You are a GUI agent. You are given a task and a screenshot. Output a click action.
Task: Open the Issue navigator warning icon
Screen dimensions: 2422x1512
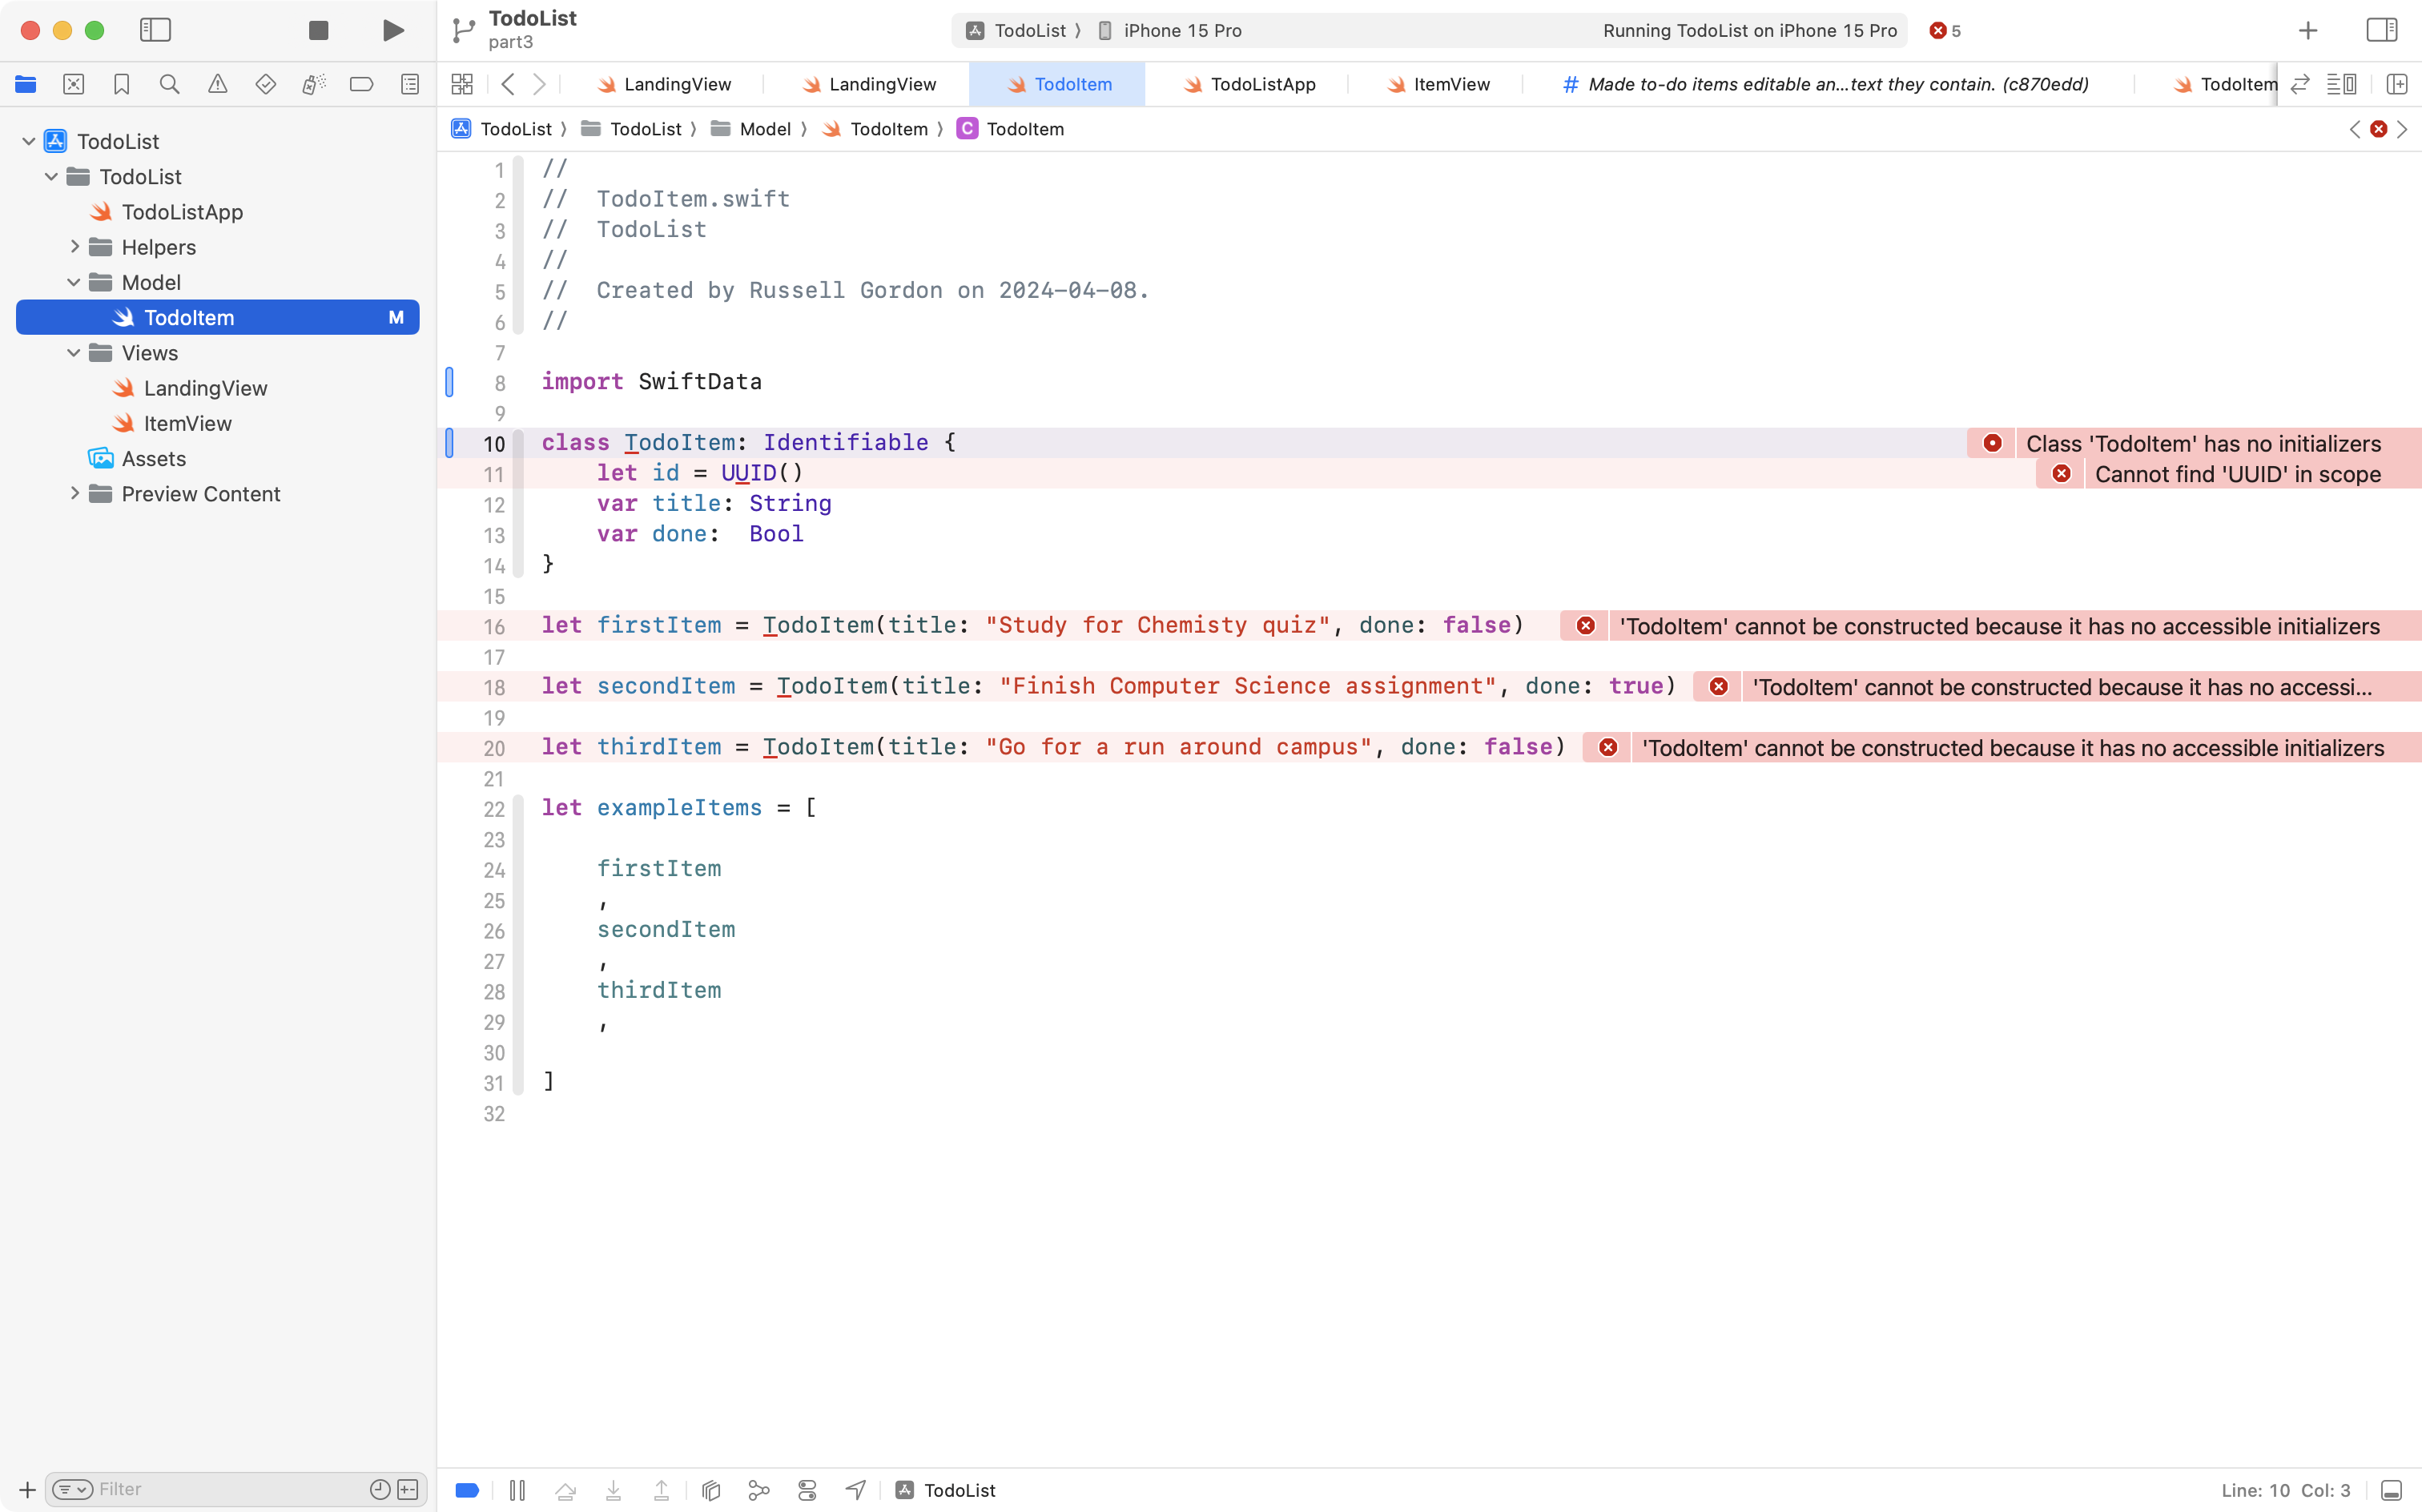(x=217, y=84)
